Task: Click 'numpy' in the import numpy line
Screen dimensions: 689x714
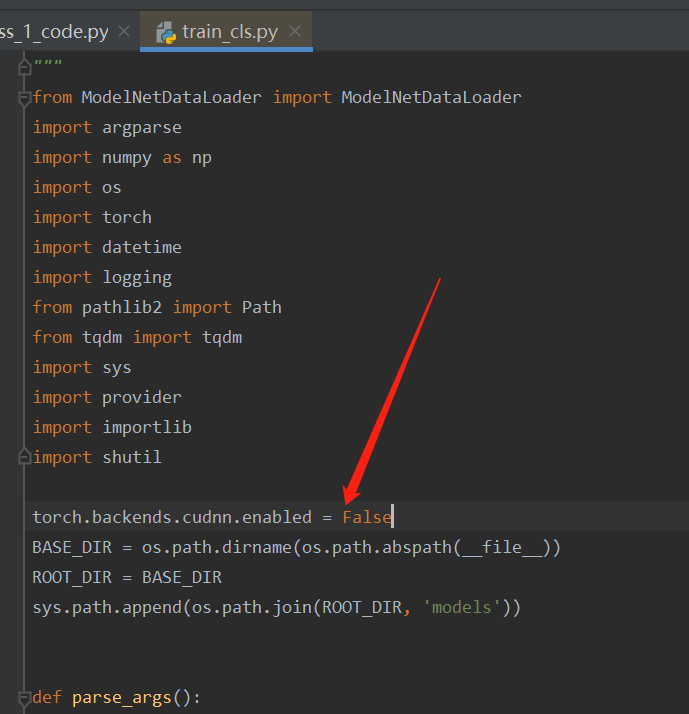Action: point(127,158)
